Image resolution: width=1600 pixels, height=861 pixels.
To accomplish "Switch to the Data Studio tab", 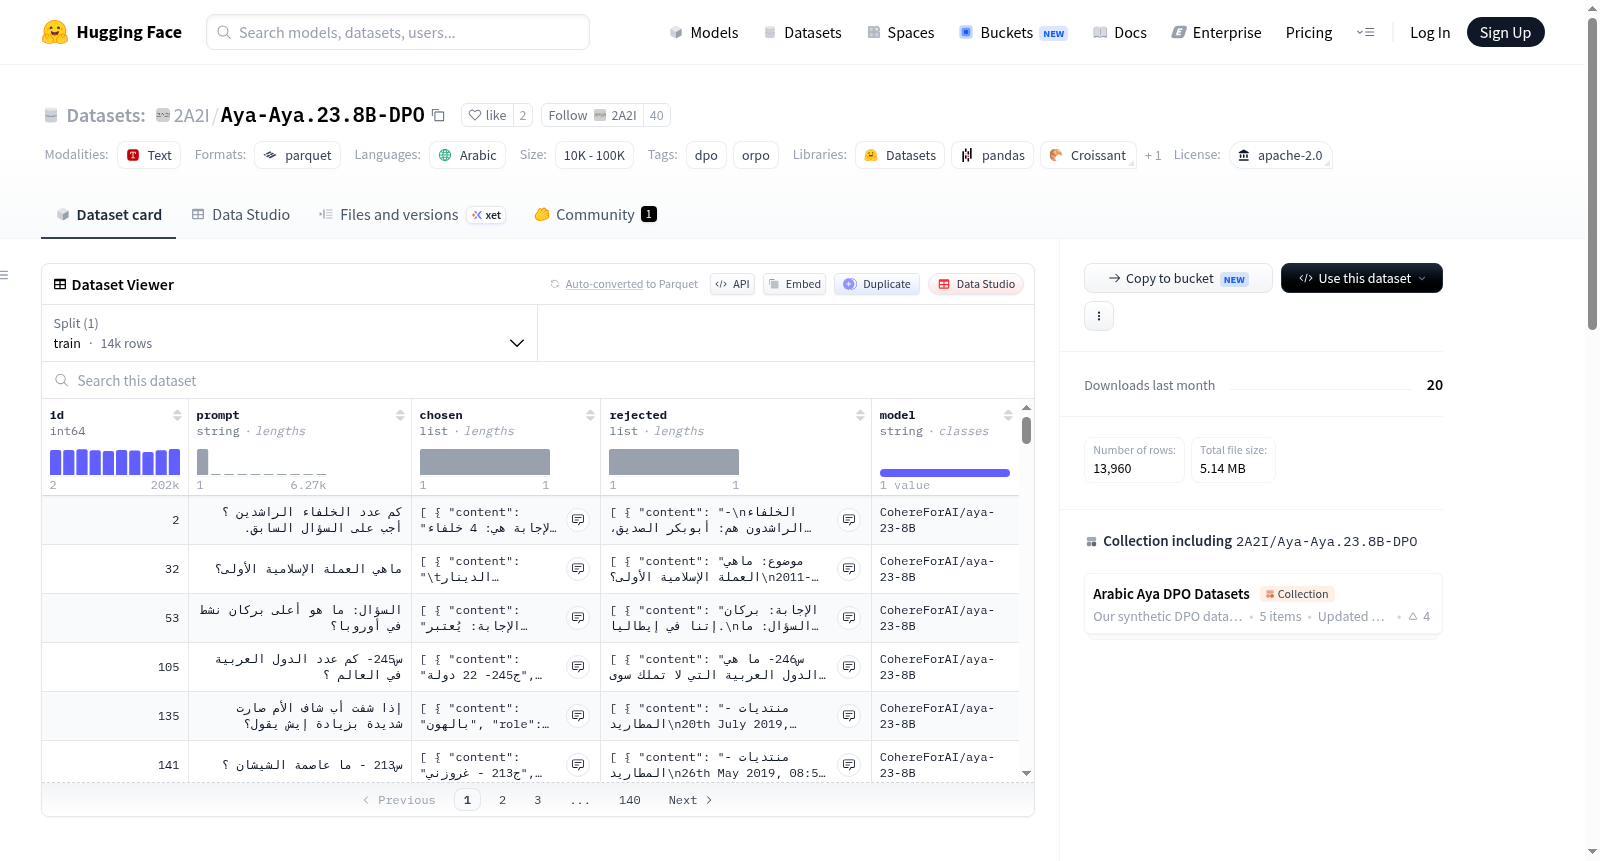I will point(241,214).
